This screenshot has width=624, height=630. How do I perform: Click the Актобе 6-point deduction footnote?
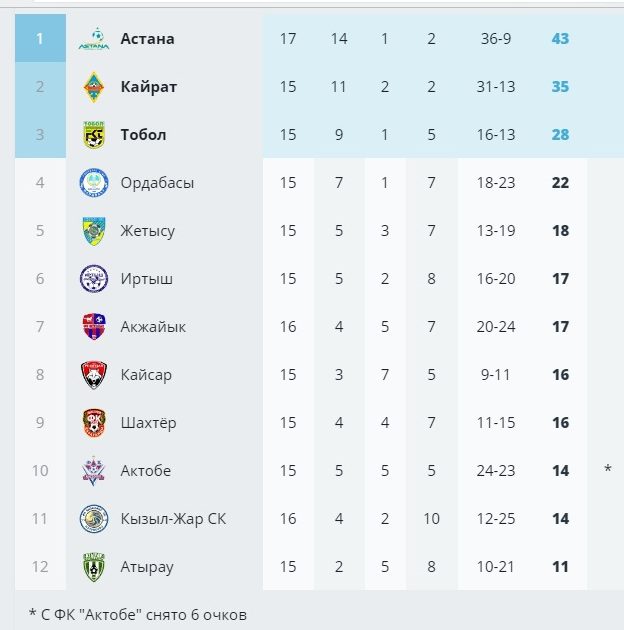[x=137, y=613]
